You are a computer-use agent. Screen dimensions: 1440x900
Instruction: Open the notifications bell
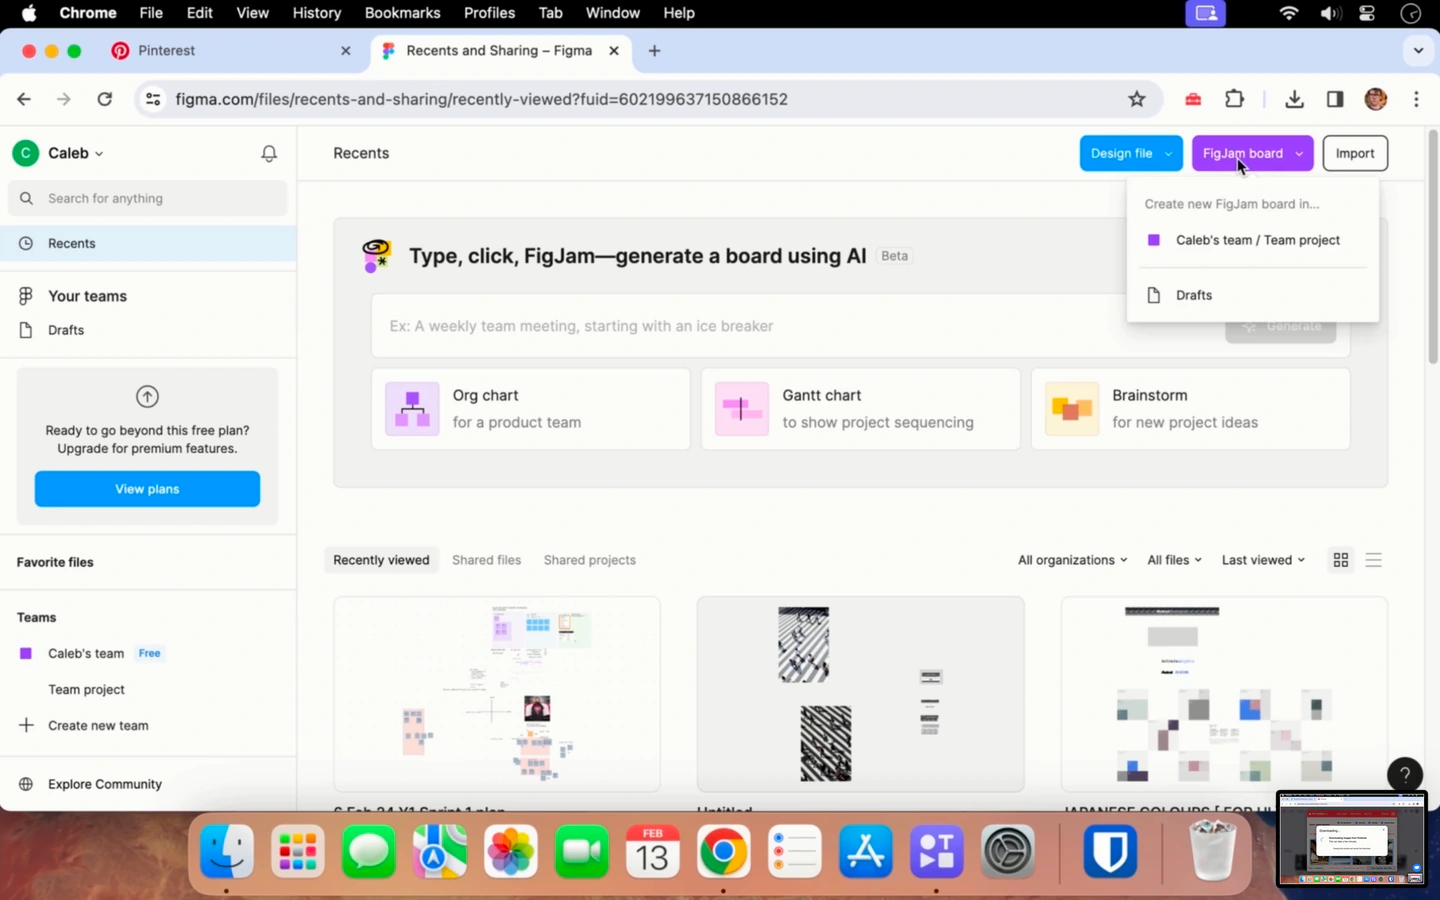coord(269,154)
